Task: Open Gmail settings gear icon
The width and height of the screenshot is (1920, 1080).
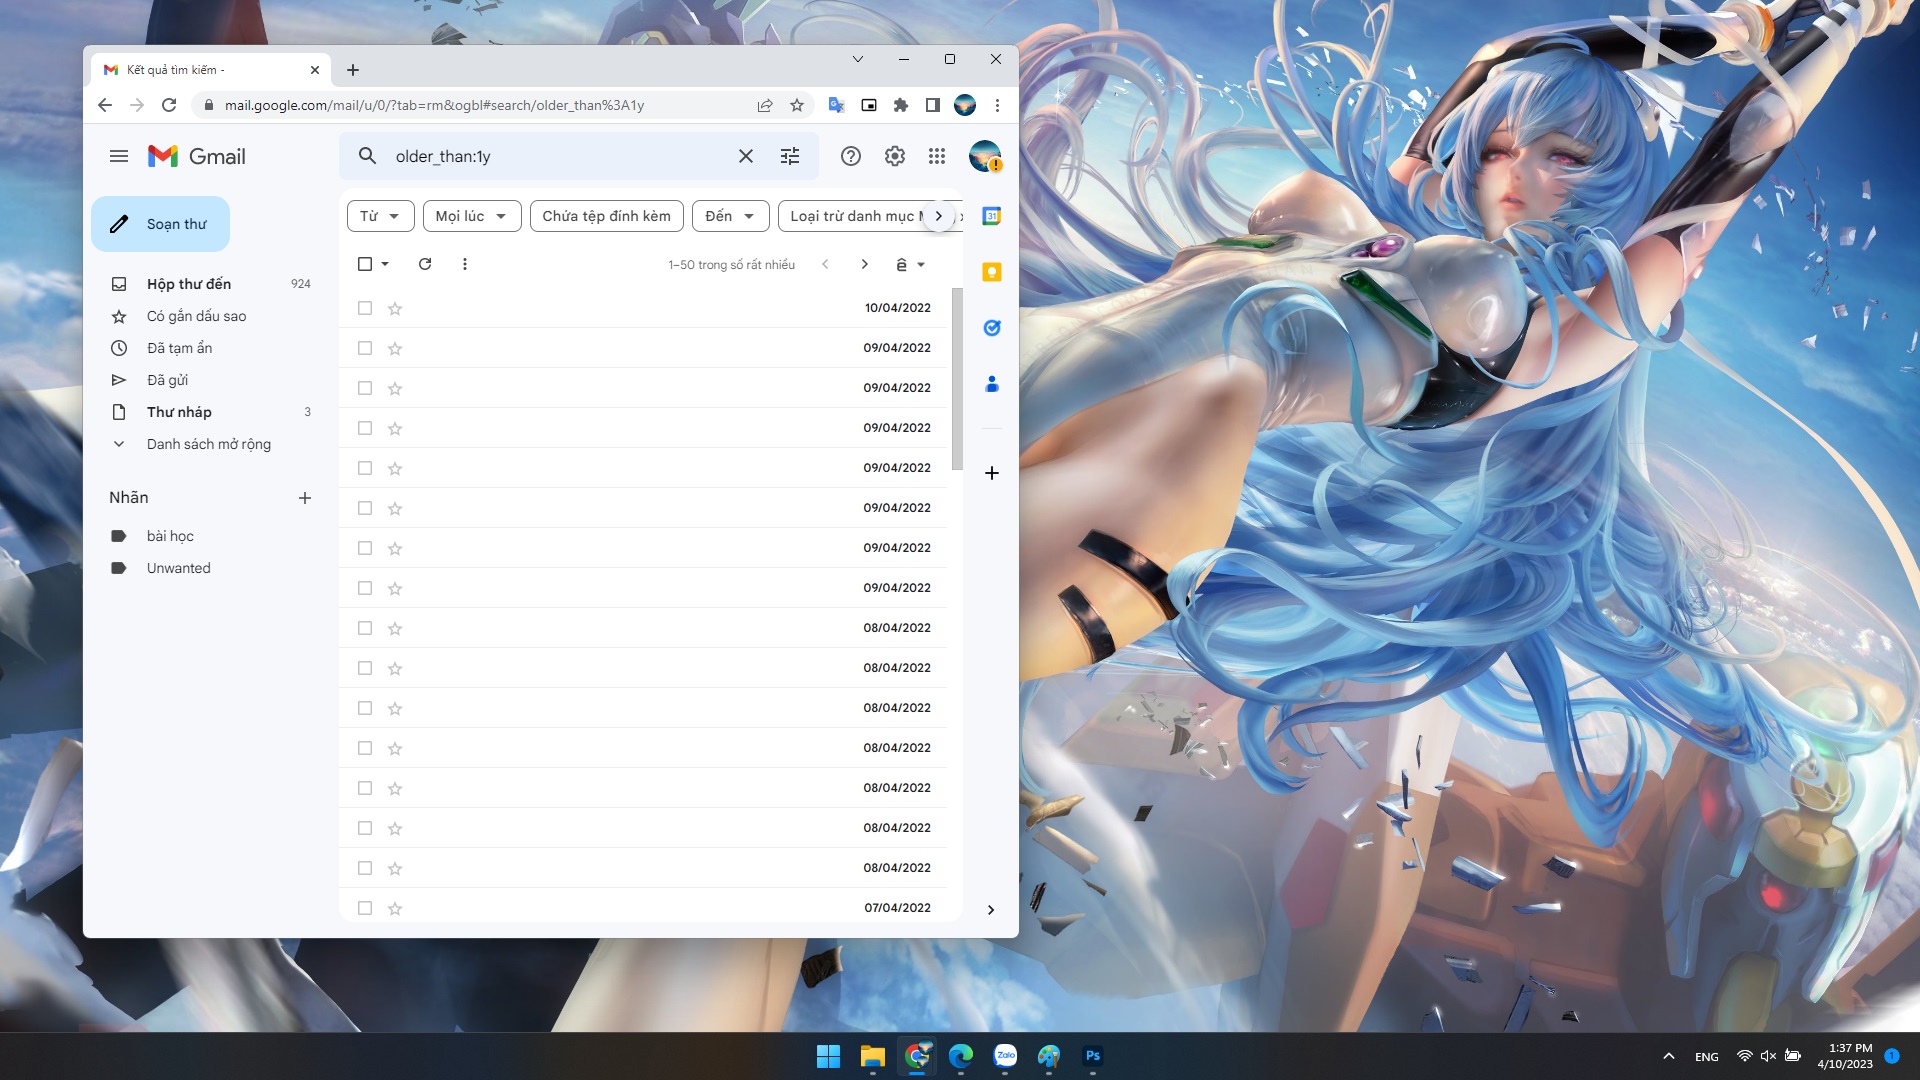Action: click(895, 156)
